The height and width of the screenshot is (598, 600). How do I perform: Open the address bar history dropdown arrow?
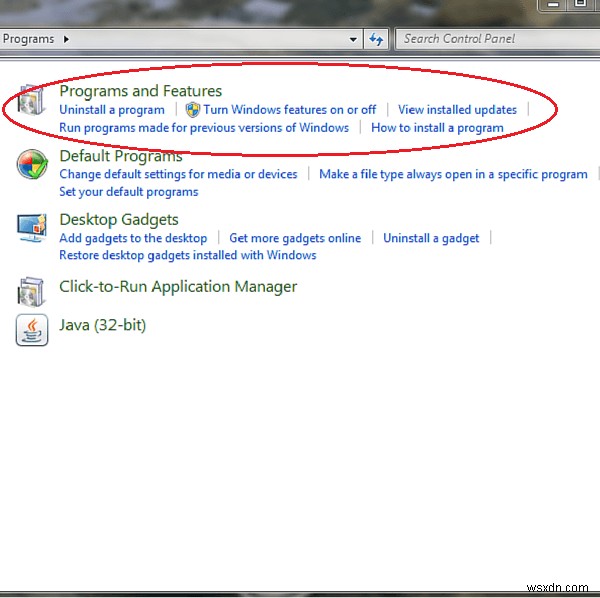tap(353, 39)
